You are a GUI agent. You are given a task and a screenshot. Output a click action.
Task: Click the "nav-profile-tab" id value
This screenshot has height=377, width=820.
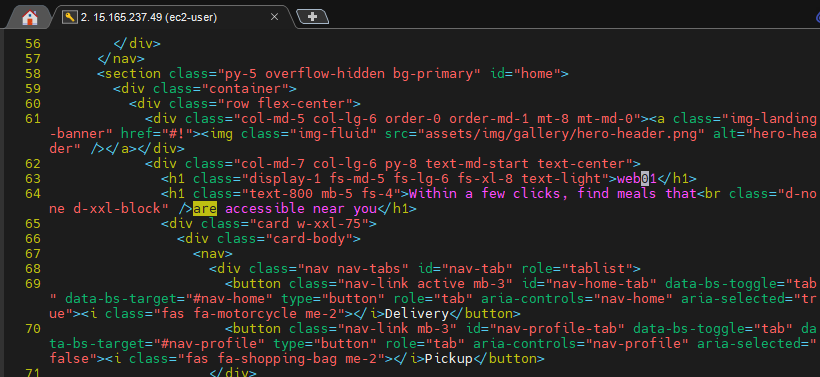553,329
